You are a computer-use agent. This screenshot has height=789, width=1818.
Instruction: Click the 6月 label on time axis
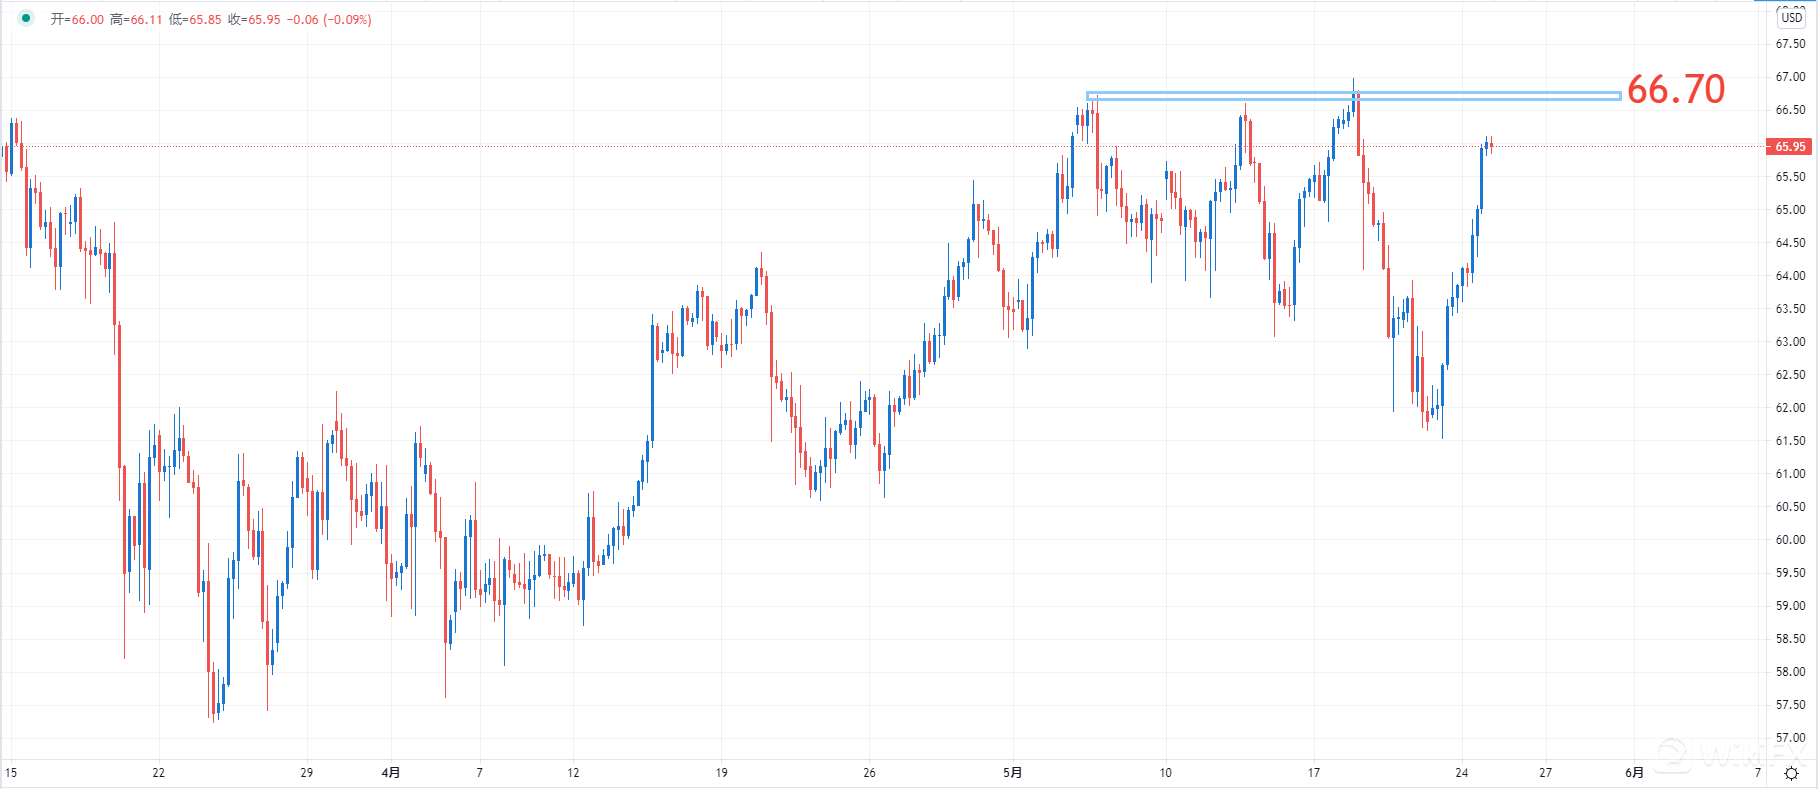[x=1634, y=773]
